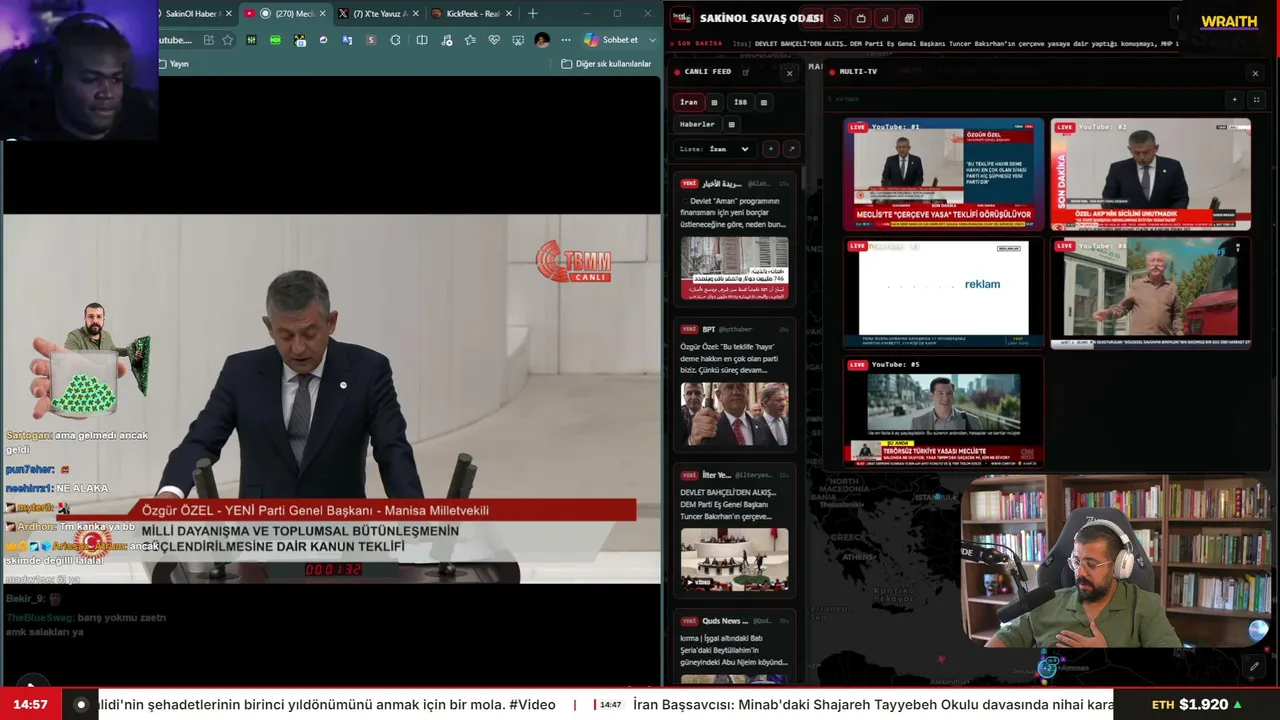Open the RSS feed icon in header

[x=837, y=18]
